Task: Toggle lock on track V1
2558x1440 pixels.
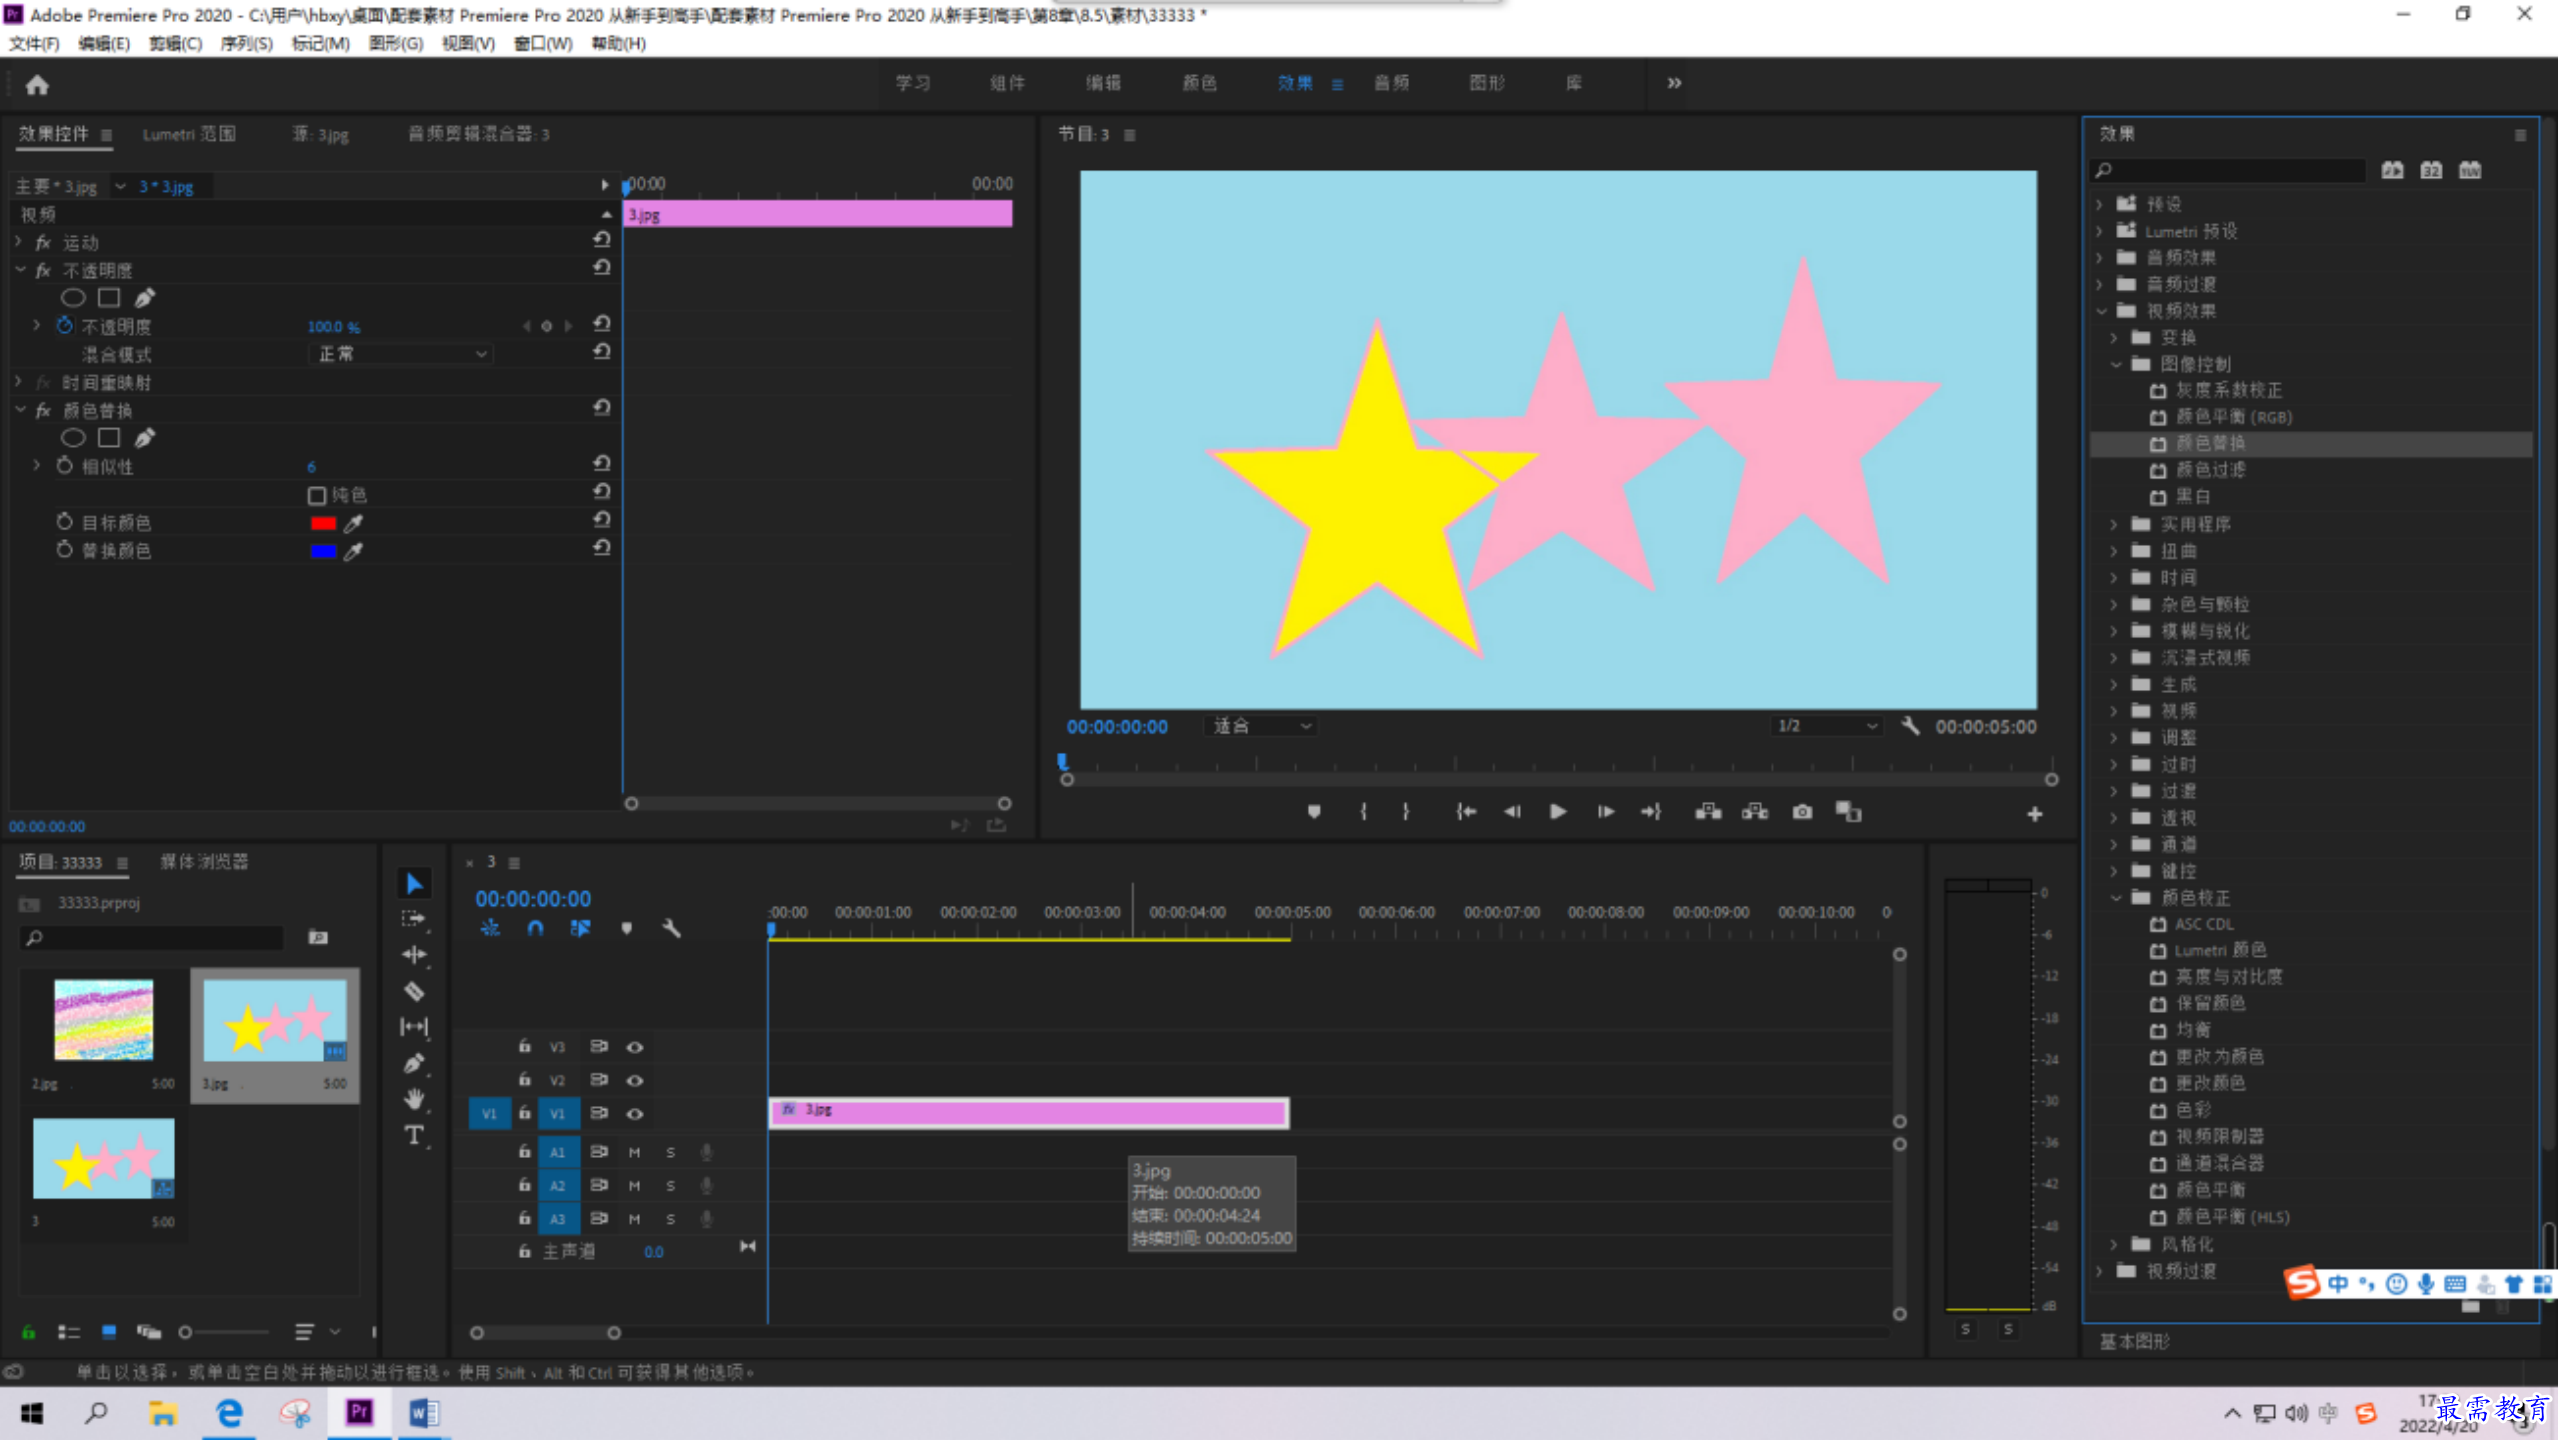Action: click(x=524, y=1113)
